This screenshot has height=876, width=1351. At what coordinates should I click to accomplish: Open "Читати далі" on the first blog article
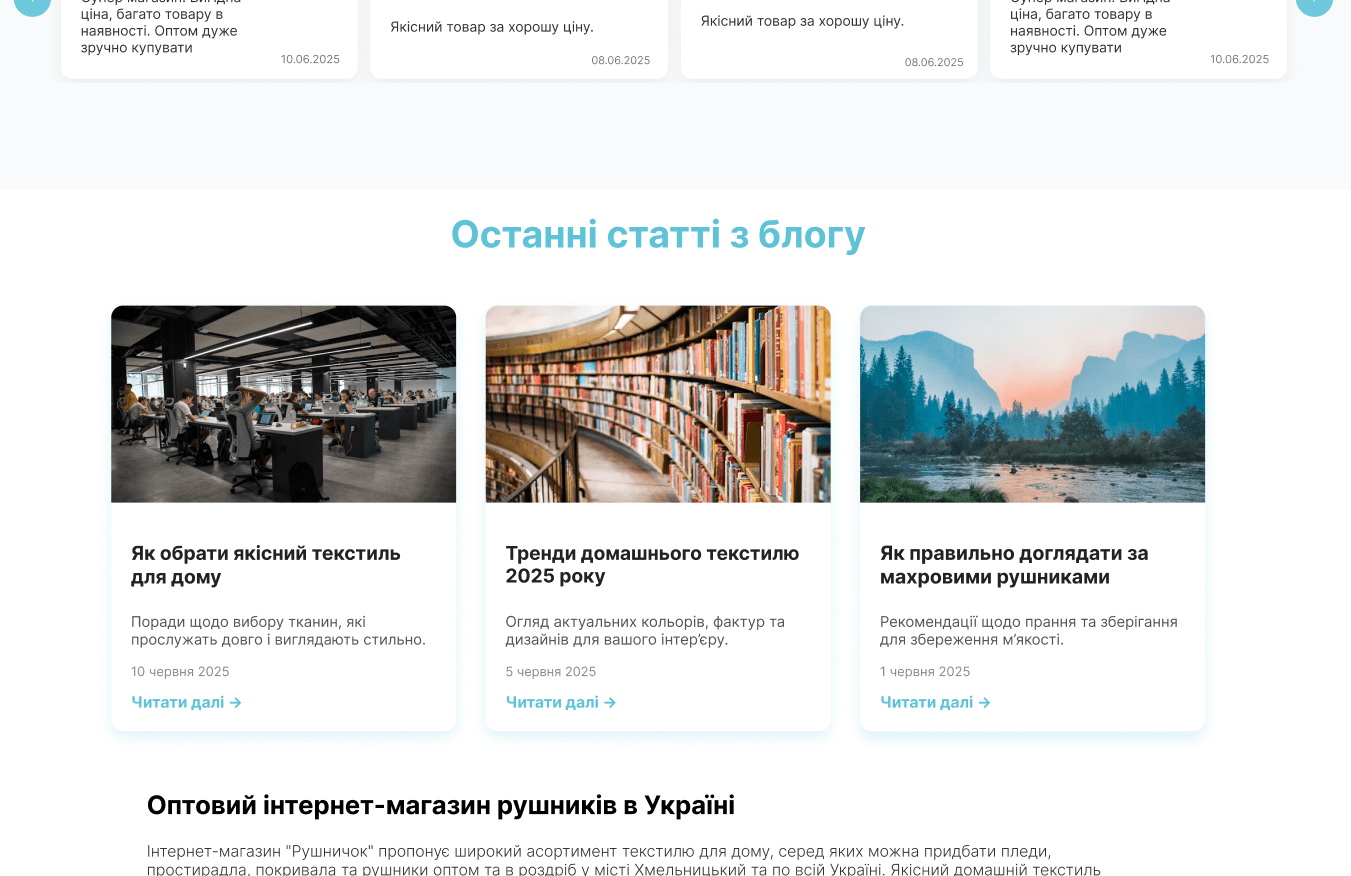(x=178, y=702)
